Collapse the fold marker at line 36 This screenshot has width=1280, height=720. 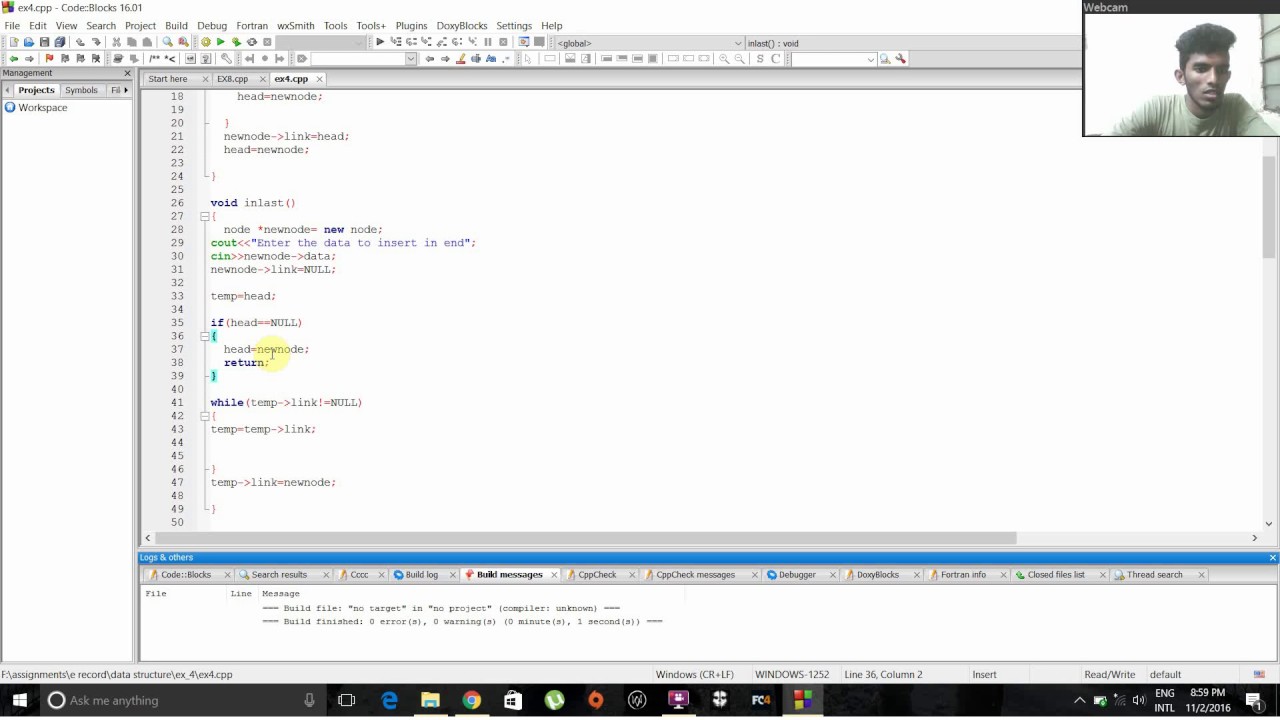coord(204,336)
